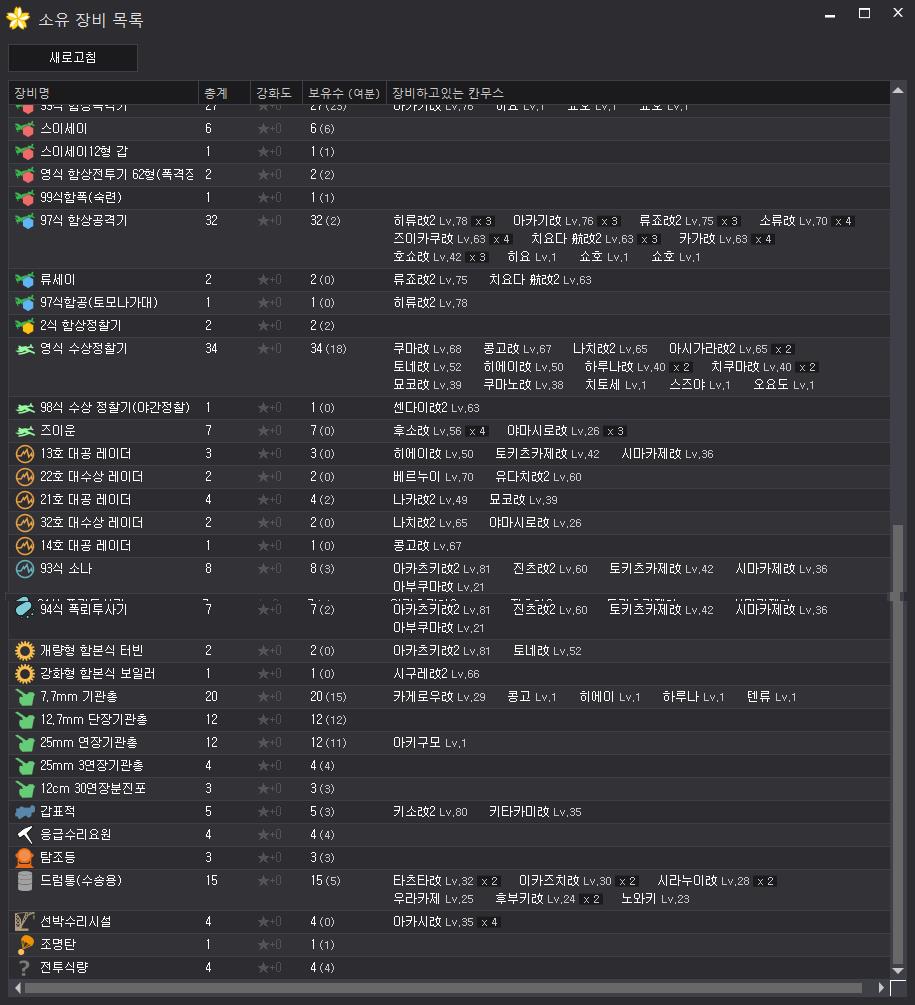This screenshot has height=1005, width=915.
Task: Click the 탐조등 orange searchlight icon
Action: (x=25, y=858)
